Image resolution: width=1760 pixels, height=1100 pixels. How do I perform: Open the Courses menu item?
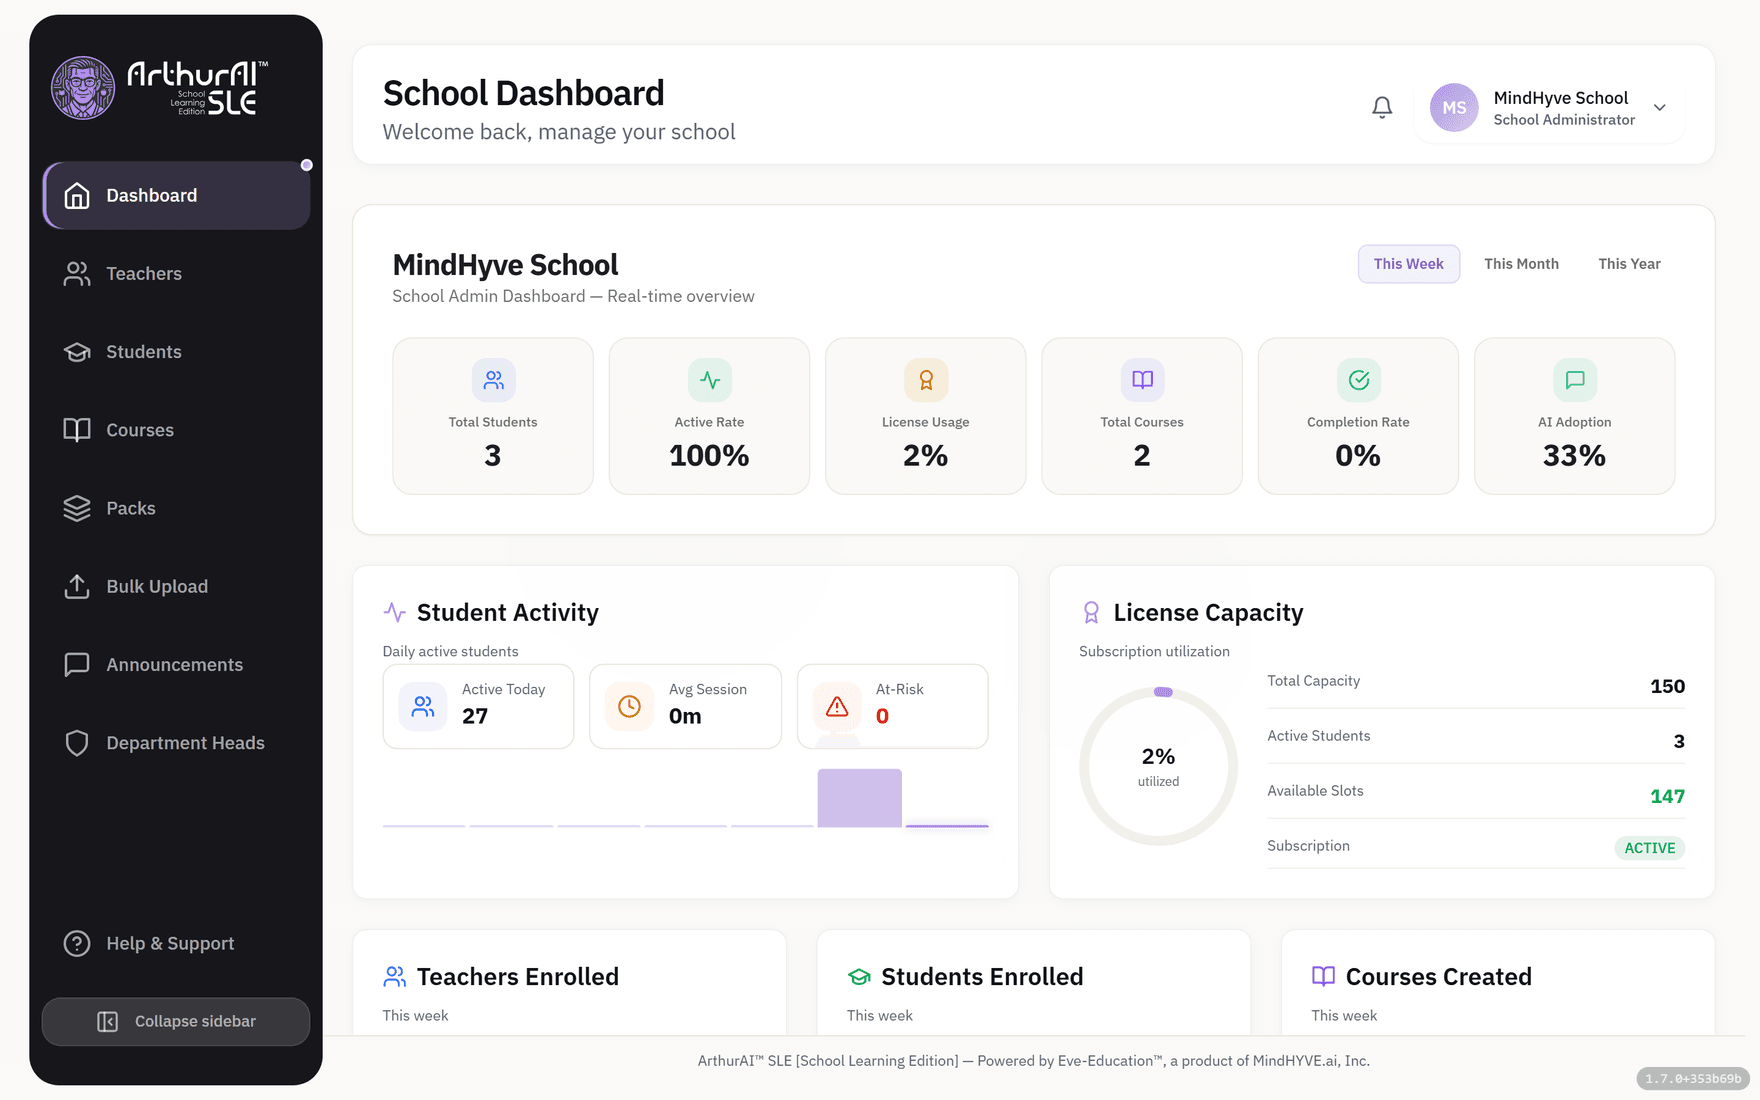[x=176, y=430]
